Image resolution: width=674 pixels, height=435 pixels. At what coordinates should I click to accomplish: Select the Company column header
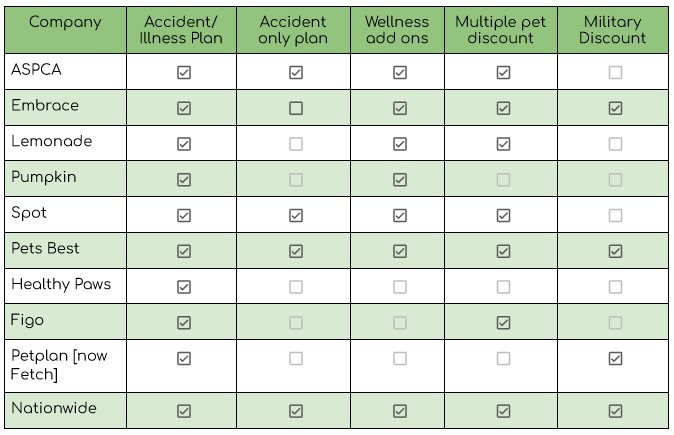pos(65,30)
